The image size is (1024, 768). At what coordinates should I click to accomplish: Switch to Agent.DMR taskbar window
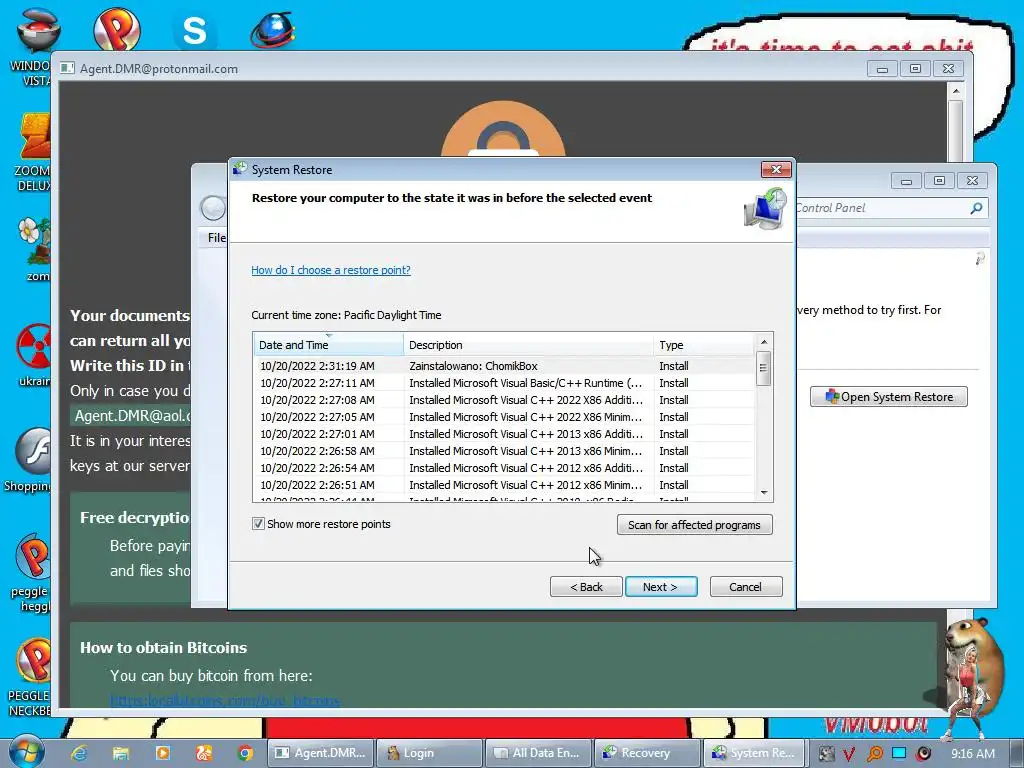click(320, 753)
